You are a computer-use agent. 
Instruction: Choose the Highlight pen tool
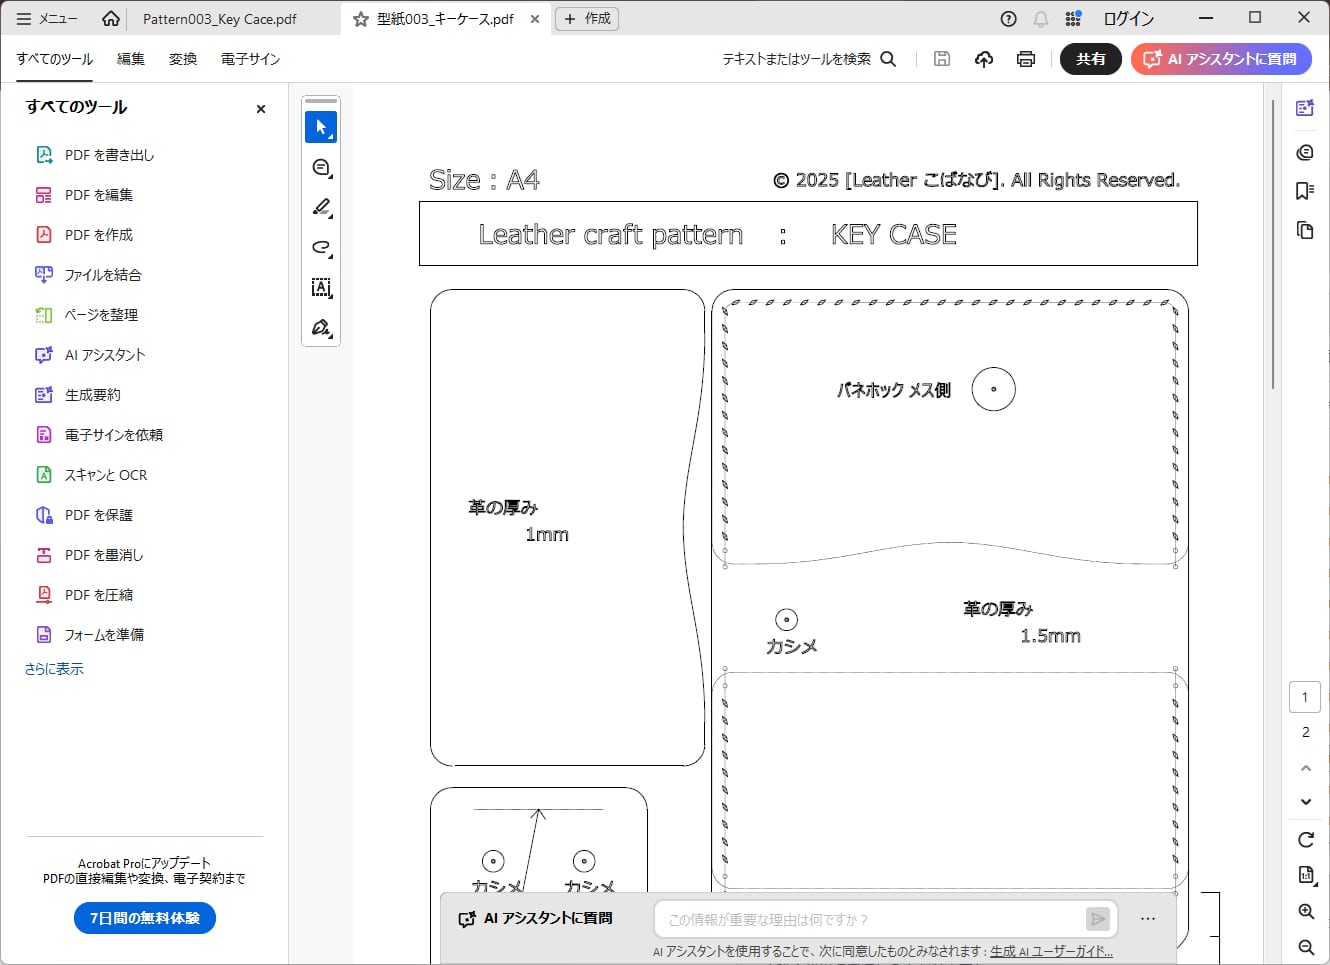tap(321, 208)
